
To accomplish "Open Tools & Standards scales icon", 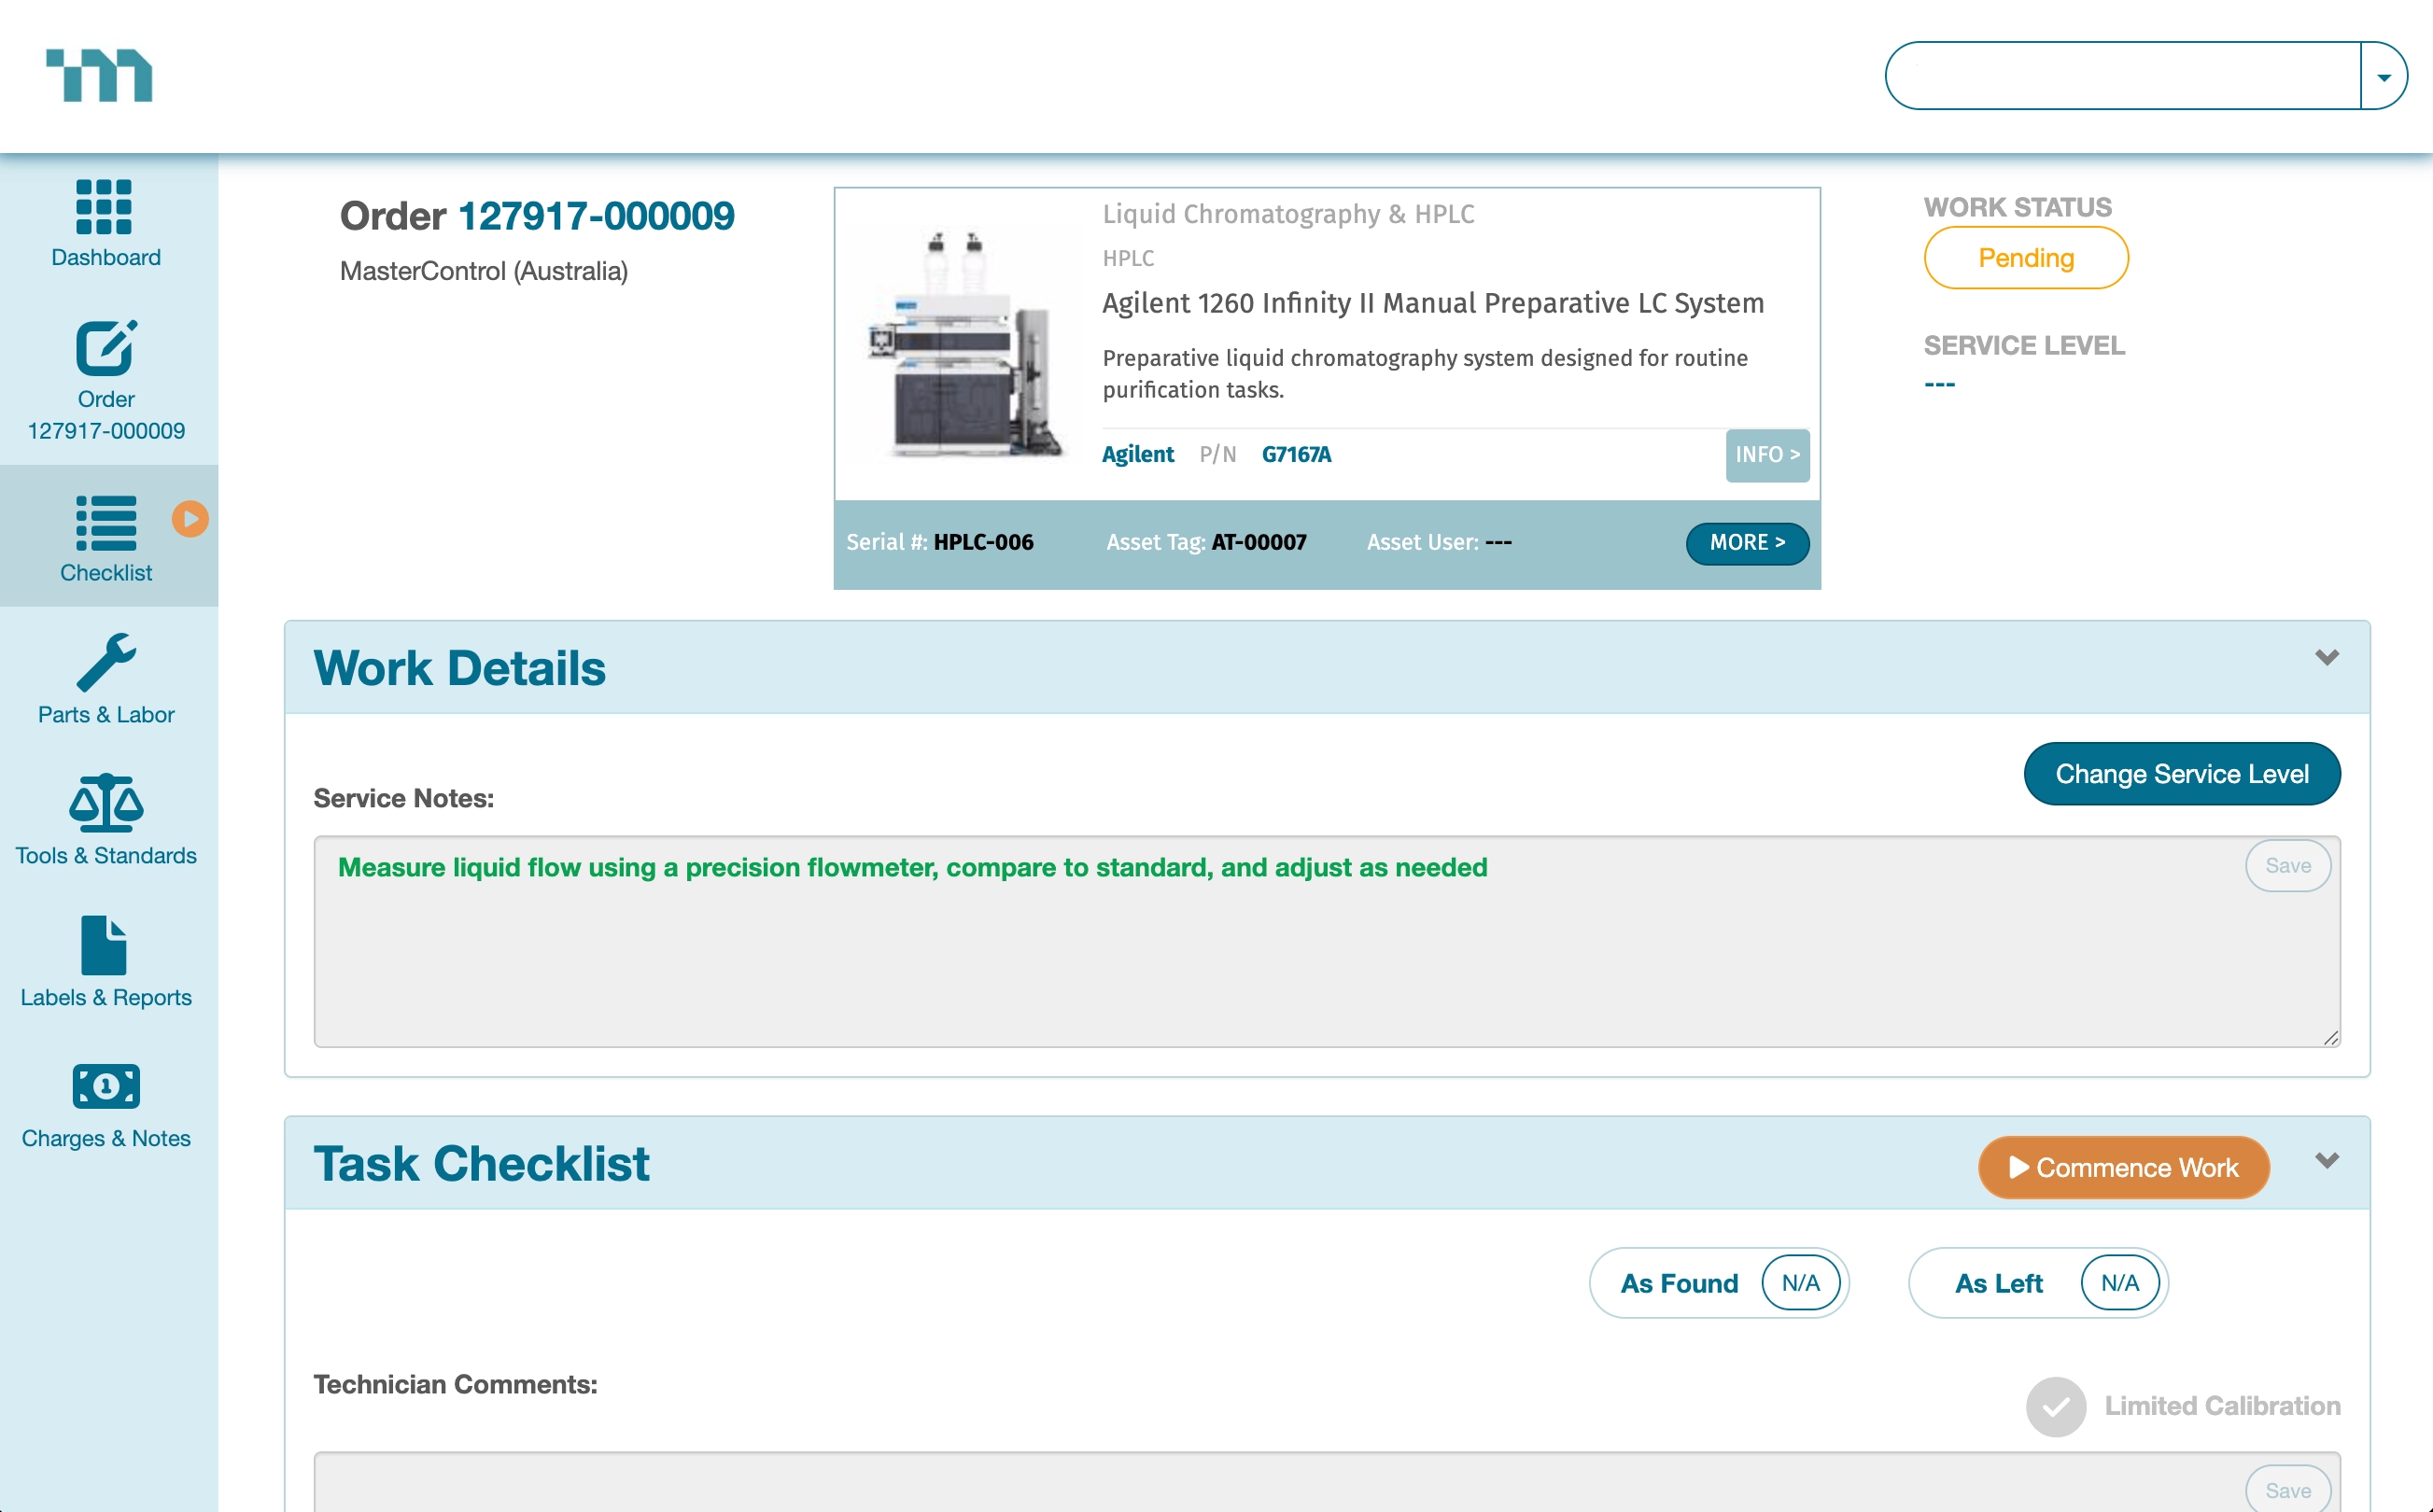I will coord(105,803).
